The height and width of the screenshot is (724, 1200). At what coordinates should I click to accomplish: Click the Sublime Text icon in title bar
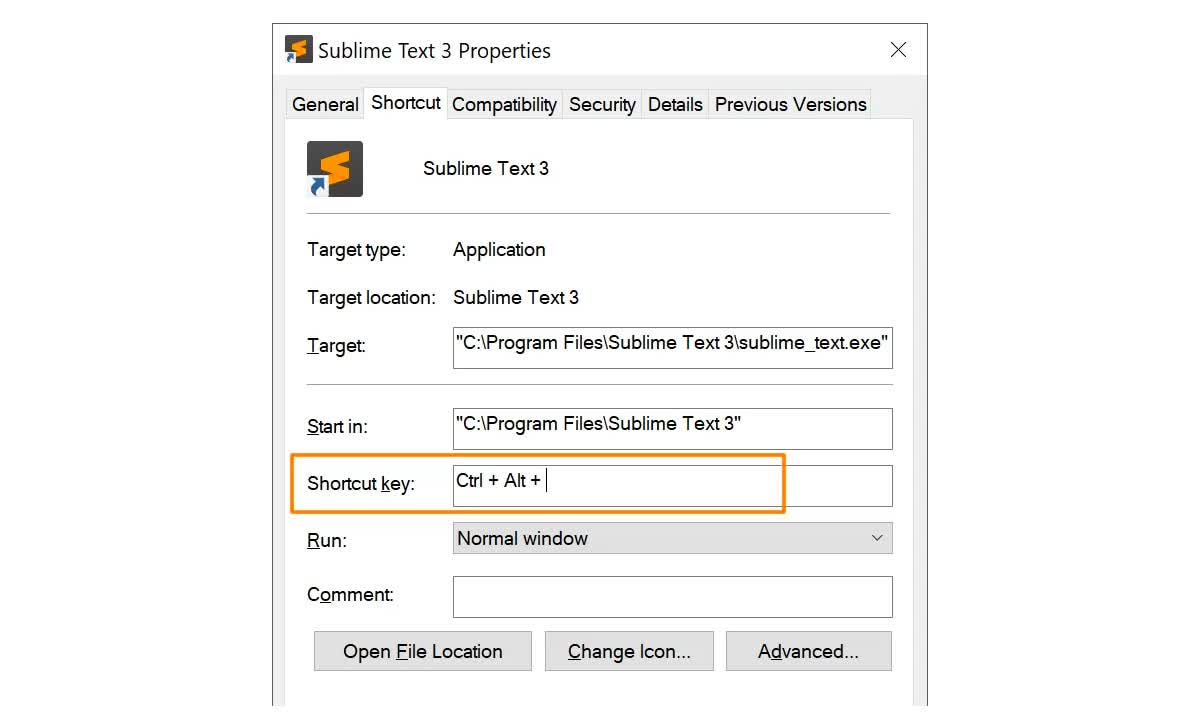click(x=299, y=50)
